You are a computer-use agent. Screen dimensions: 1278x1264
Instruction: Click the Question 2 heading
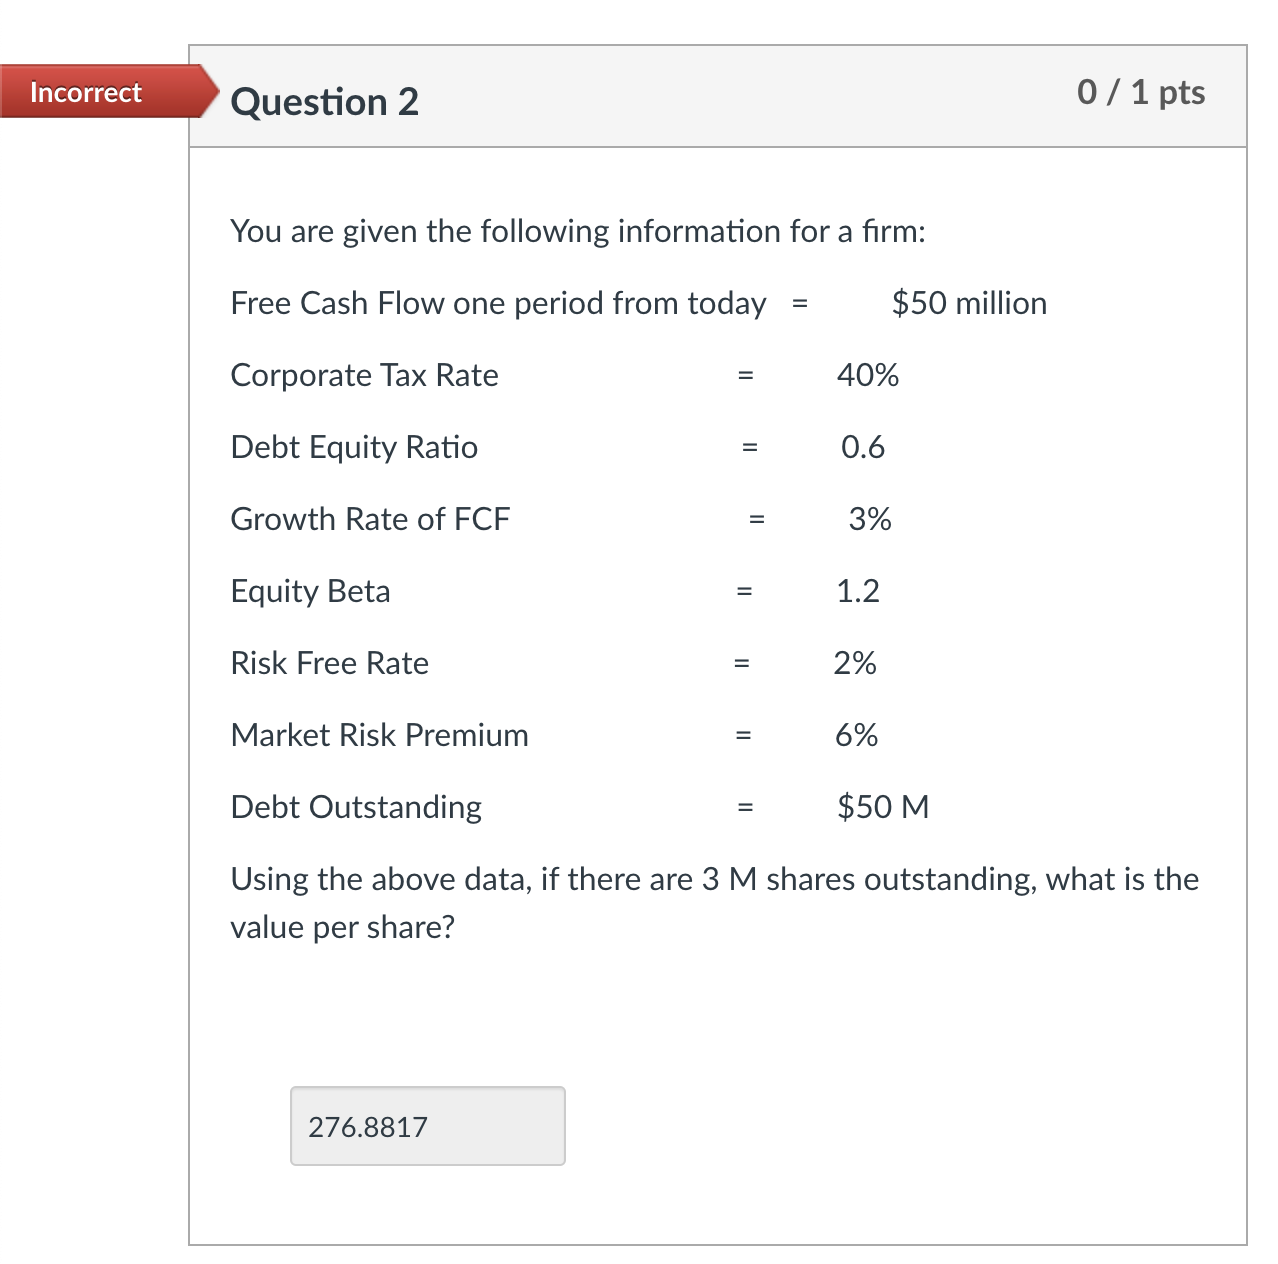324,100
